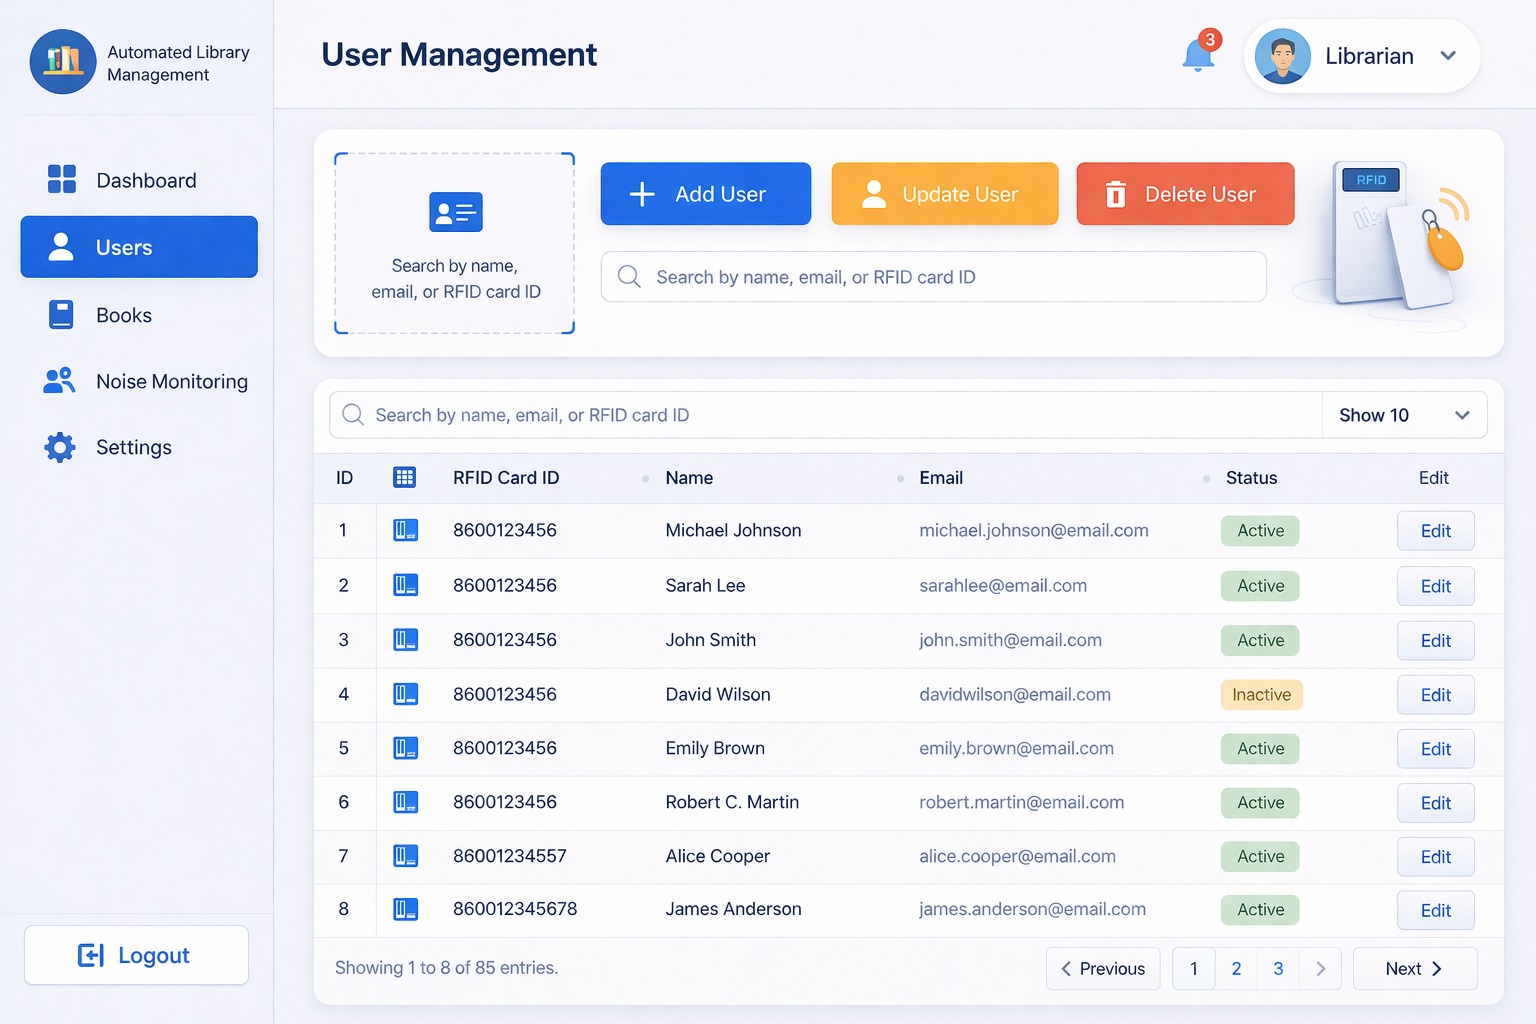
Task: Click the Automated Library Management logo
Action: [63, 61]
